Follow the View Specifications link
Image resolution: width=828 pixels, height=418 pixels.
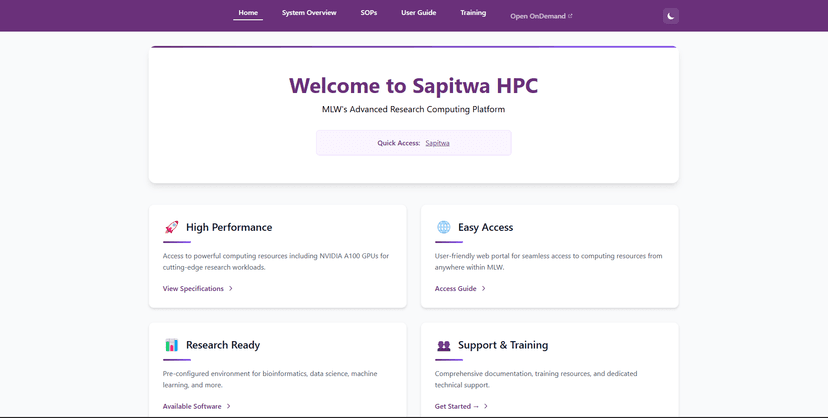pyautogui.click(x=193, y=288)
